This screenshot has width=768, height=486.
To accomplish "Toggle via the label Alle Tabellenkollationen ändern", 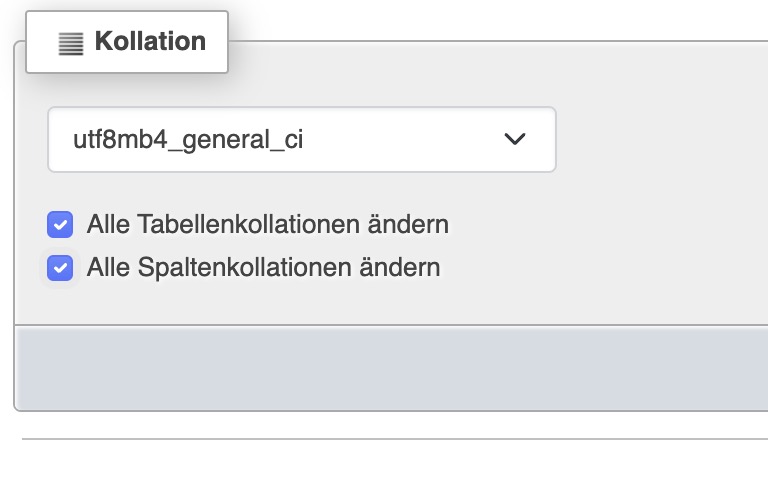I will pyautogui.click(x=267, y=224).
